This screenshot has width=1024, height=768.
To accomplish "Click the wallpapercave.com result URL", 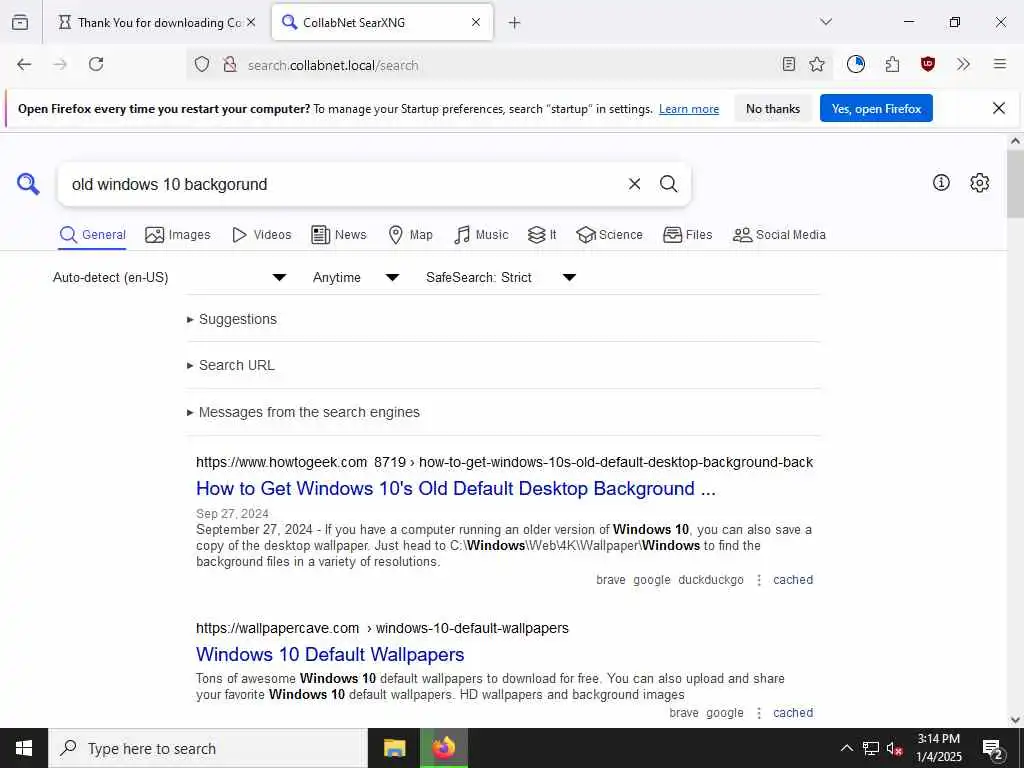I will pos(382,628).
